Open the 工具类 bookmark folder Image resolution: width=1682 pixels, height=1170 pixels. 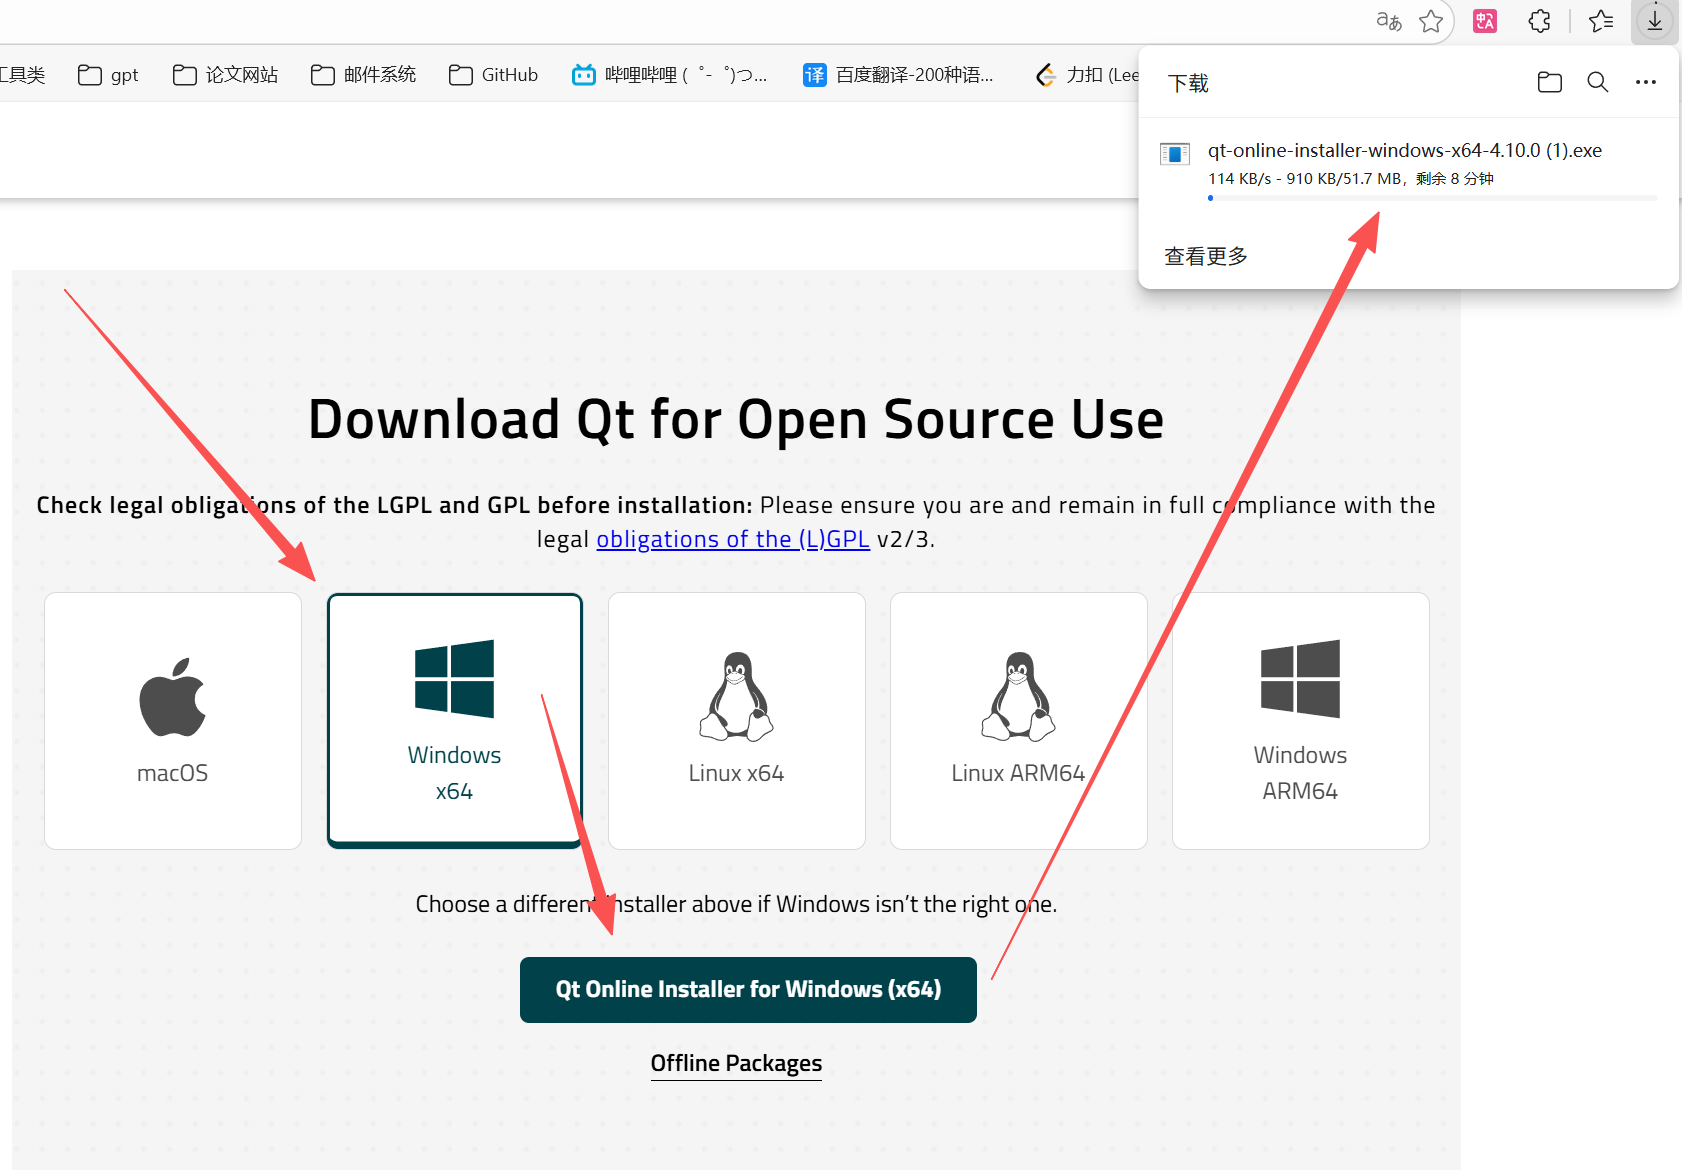pos(22,75)
